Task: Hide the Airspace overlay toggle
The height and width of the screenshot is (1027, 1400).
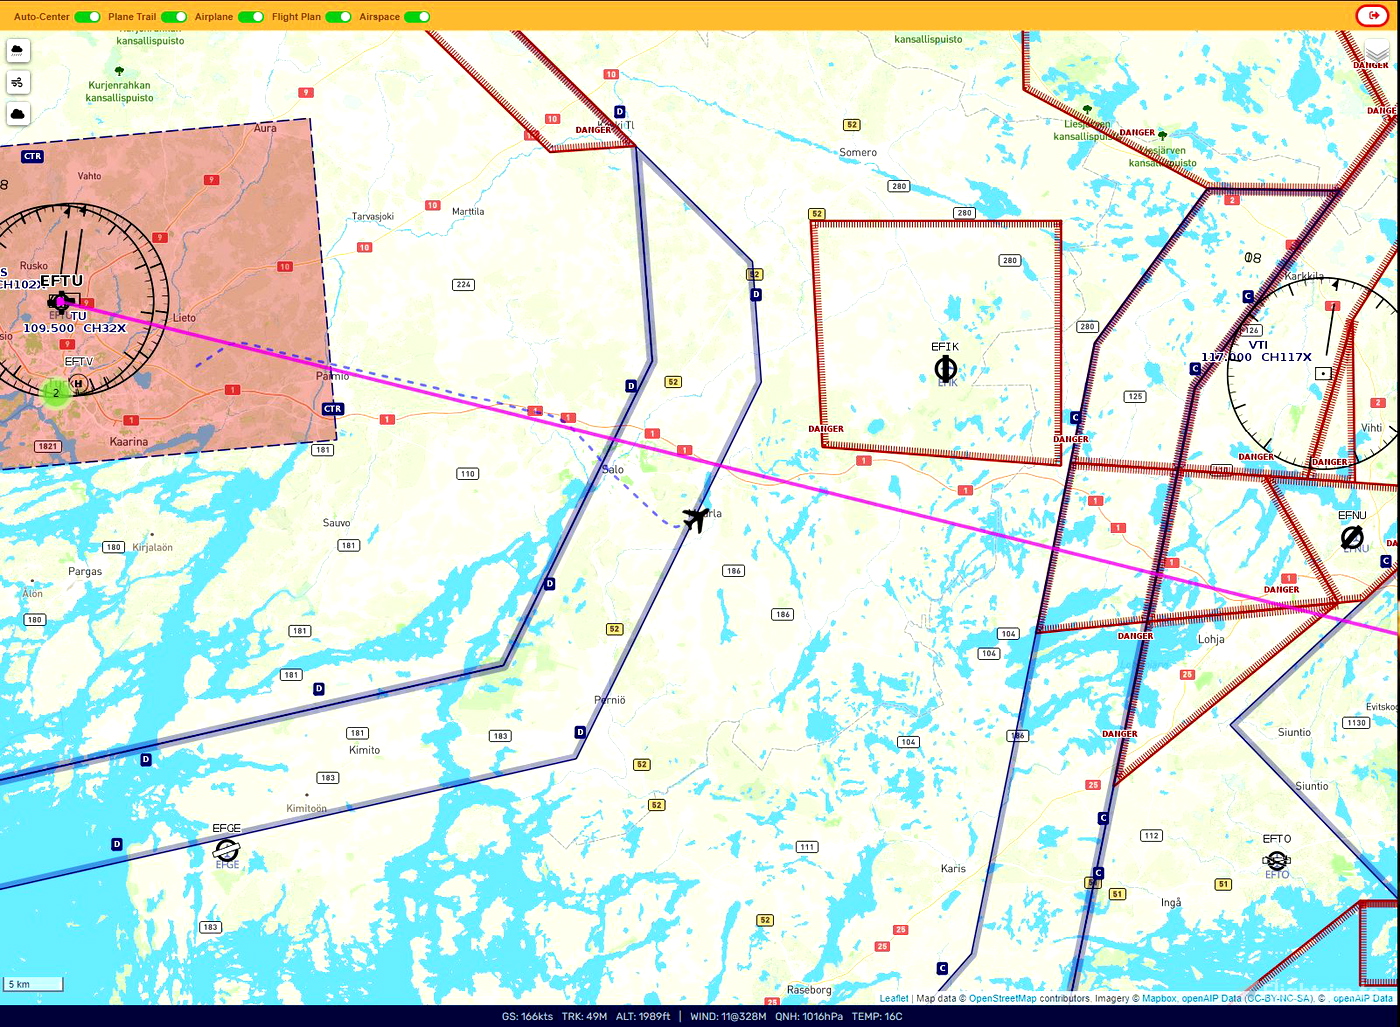Action: coord(417,17)
